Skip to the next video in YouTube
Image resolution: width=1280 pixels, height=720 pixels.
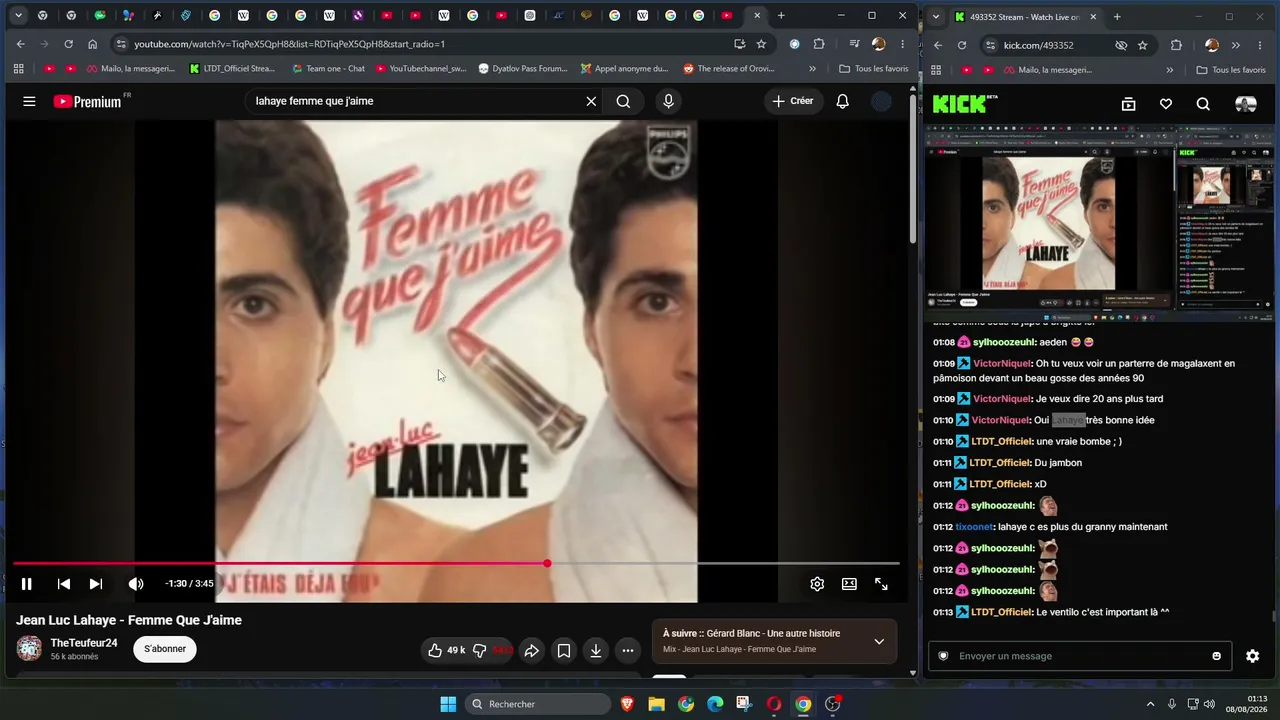coord(96,584)
